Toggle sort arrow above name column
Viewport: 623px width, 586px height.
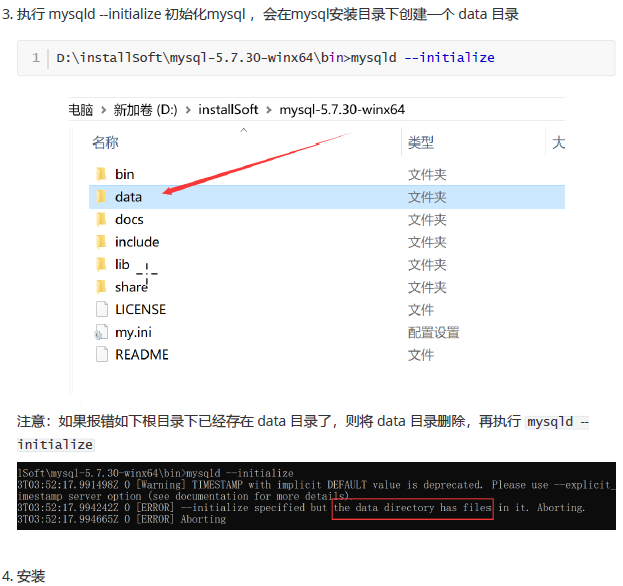tap(244, 130)
